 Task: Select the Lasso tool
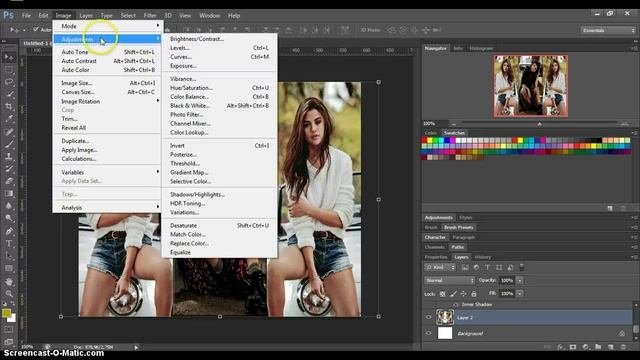coord(9,82)
